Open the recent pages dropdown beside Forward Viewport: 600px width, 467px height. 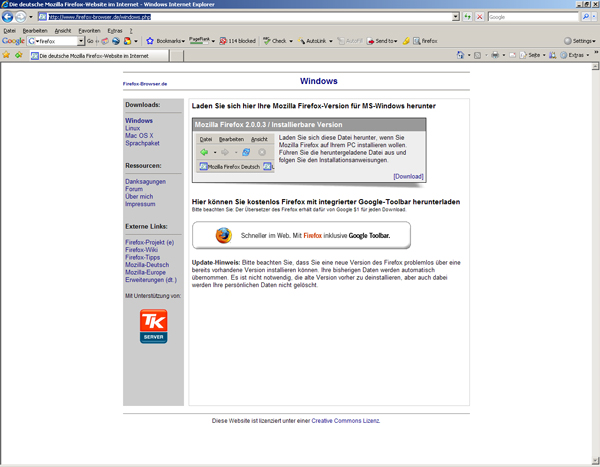coord(31,17)
